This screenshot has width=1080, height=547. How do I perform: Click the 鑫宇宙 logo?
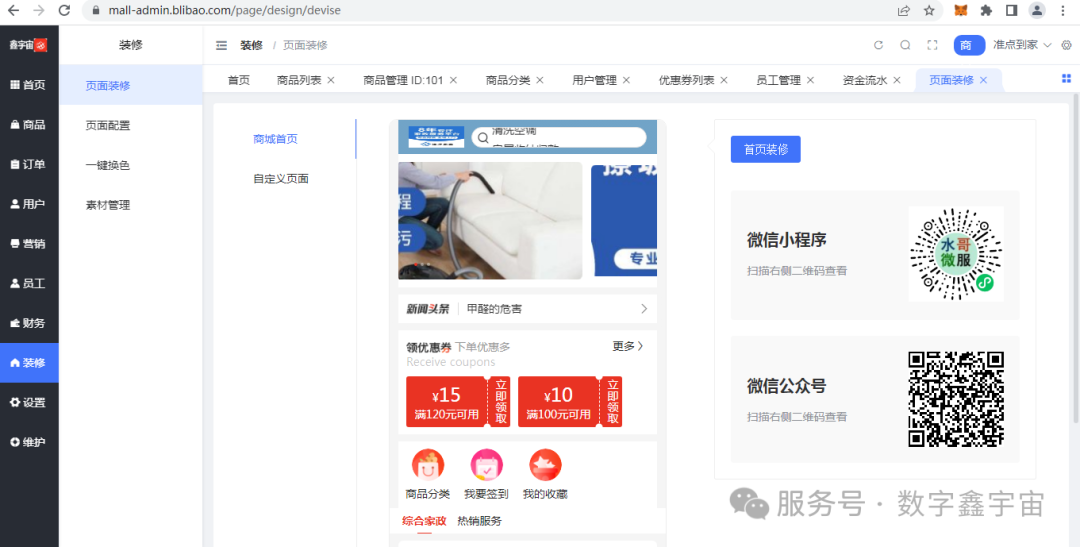(x=28, y=45)
